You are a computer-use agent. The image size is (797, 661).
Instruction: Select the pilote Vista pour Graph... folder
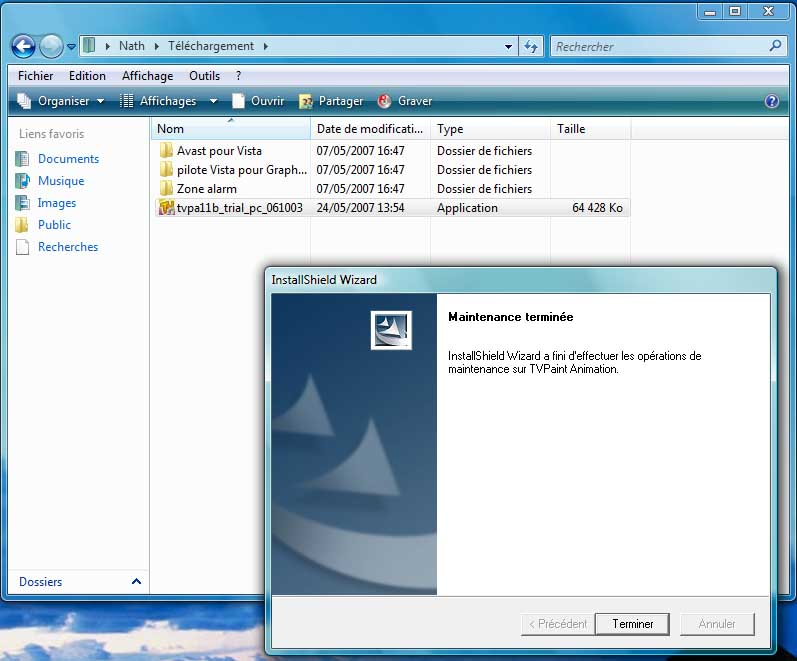tap(242, 170)
